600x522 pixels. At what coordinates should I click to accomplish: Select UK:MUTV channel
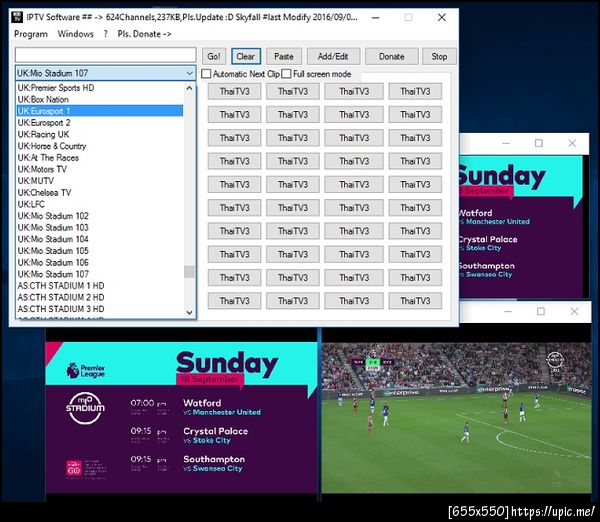tap(100, 181)
